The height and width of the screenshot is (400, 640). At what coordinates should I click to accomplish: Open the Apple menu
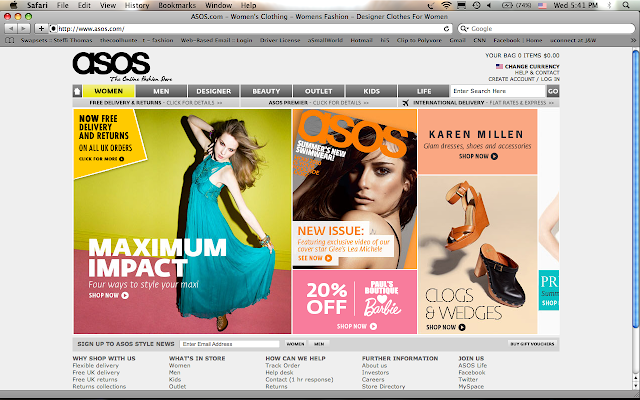(x=13, y=5)
